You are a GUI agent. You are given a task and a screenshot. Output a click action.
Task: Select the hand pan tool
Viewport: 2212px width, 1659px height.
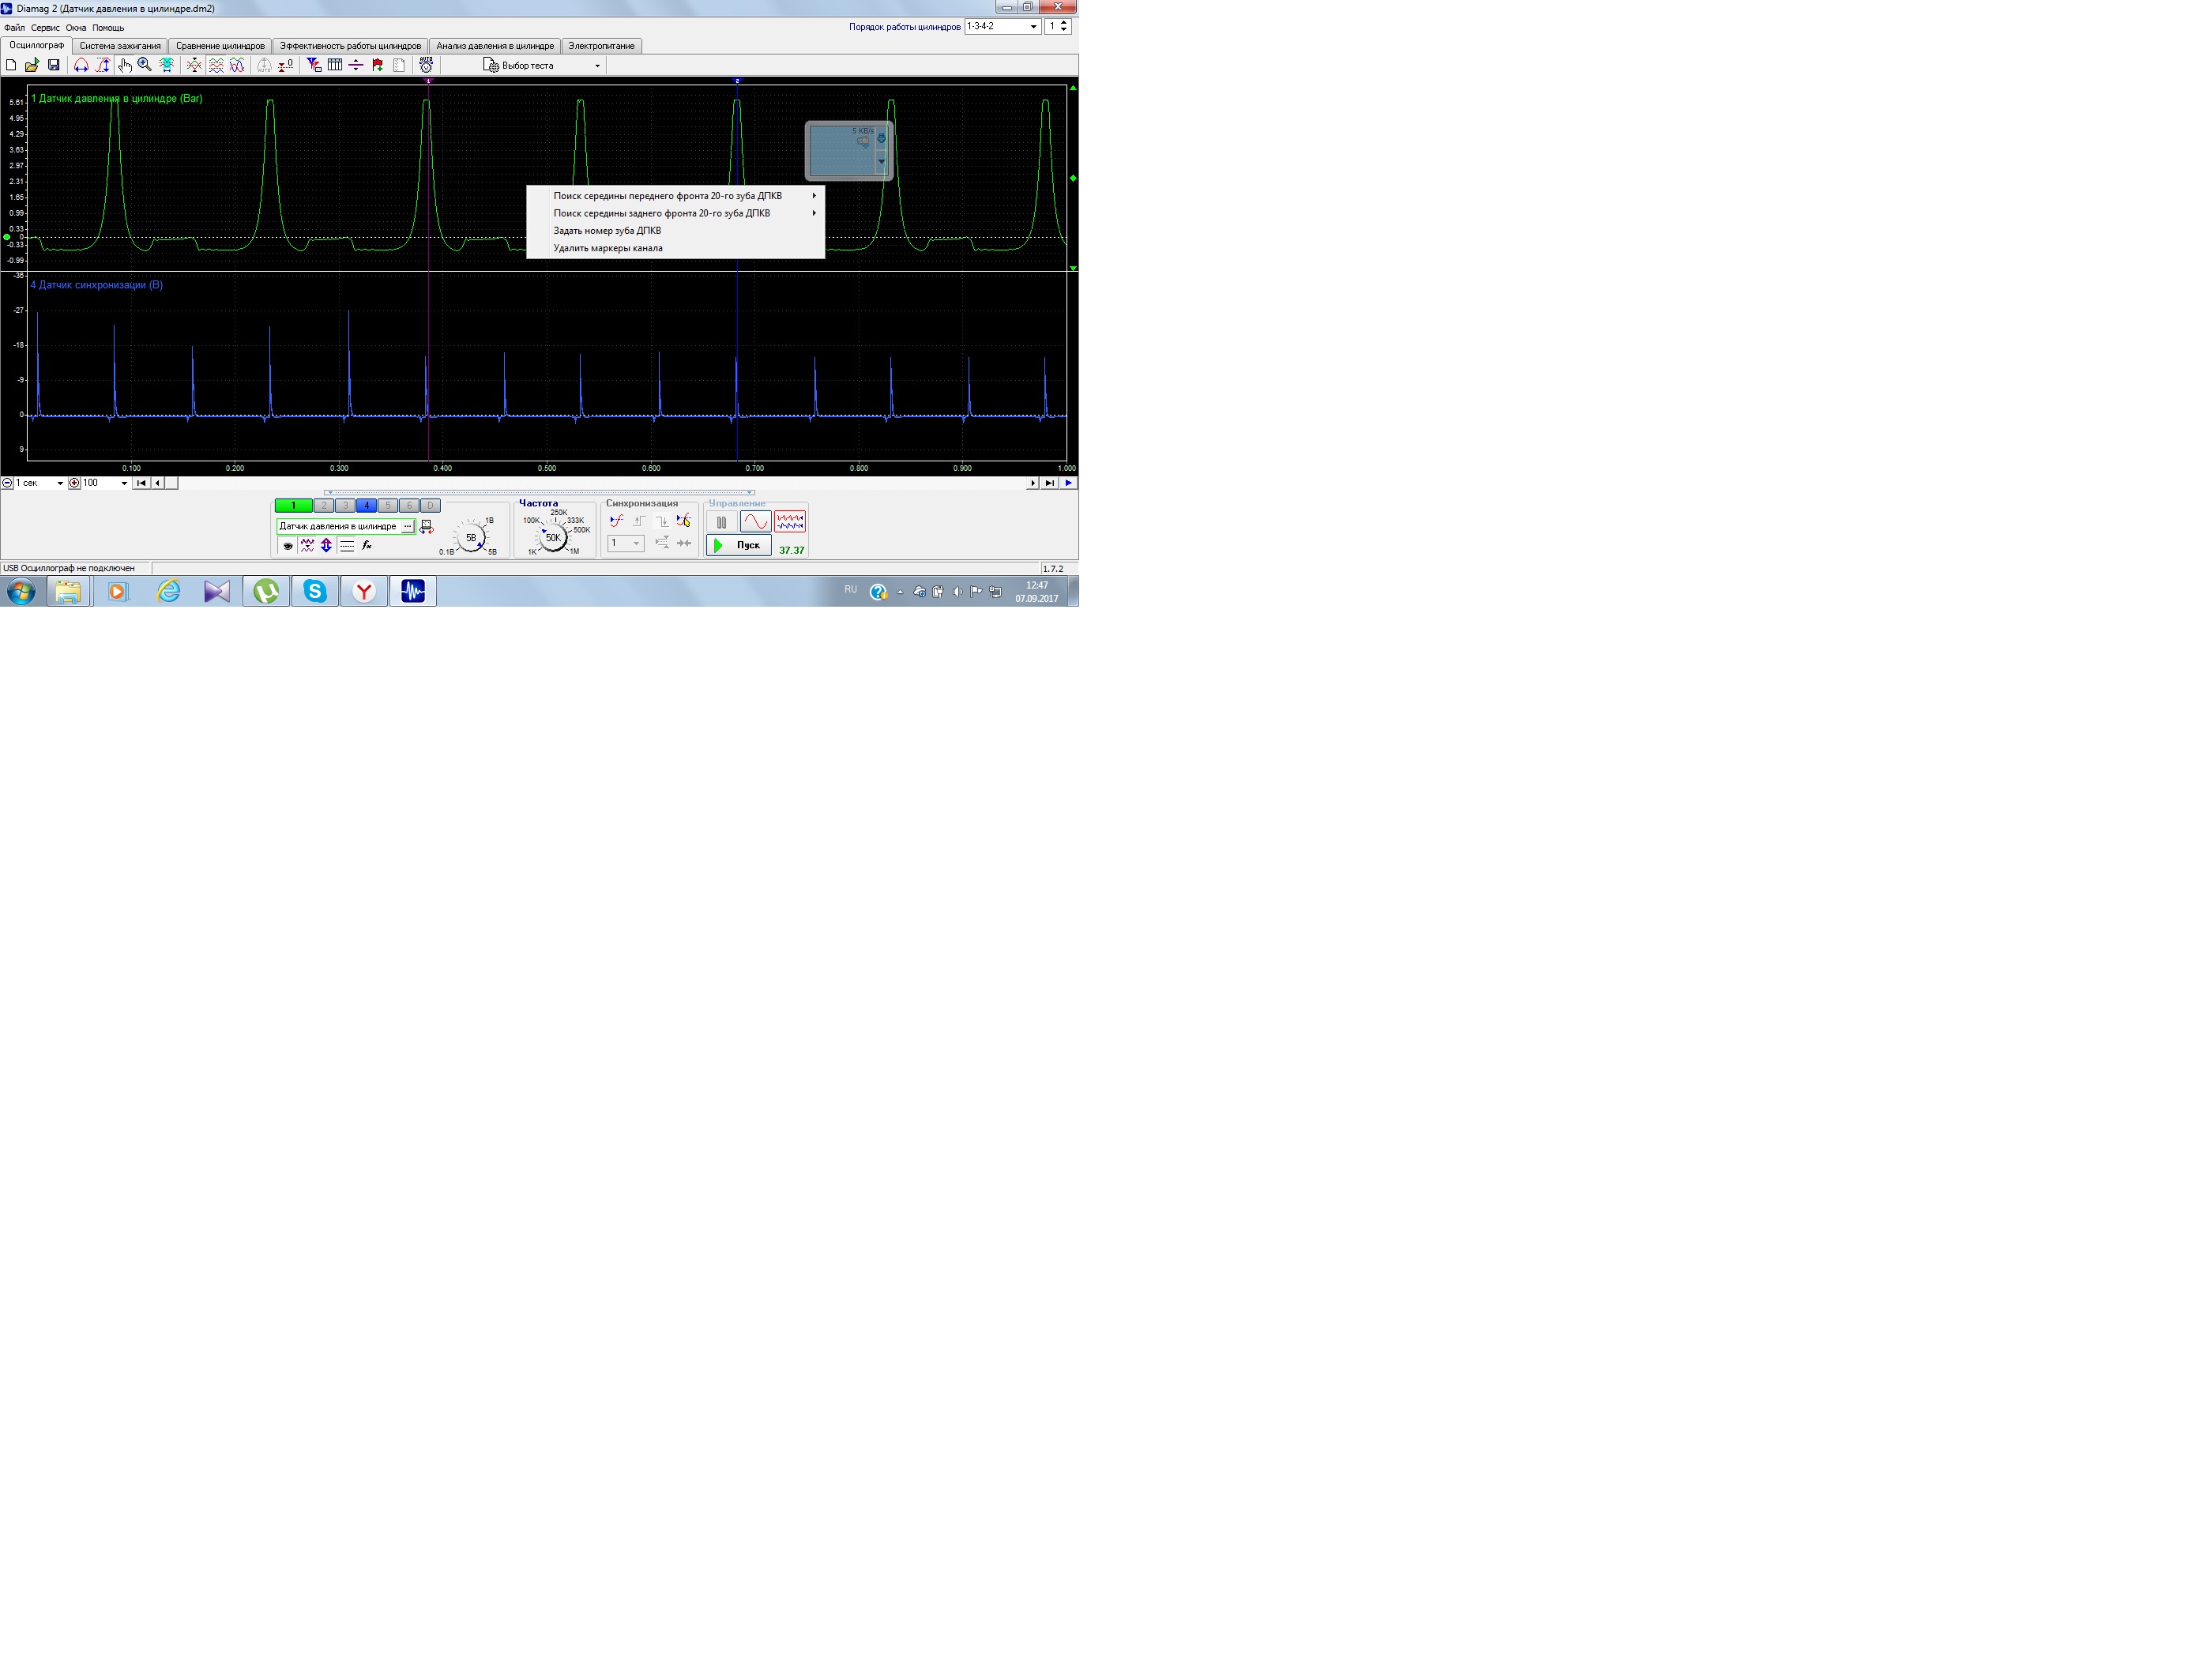click(124, 65)
